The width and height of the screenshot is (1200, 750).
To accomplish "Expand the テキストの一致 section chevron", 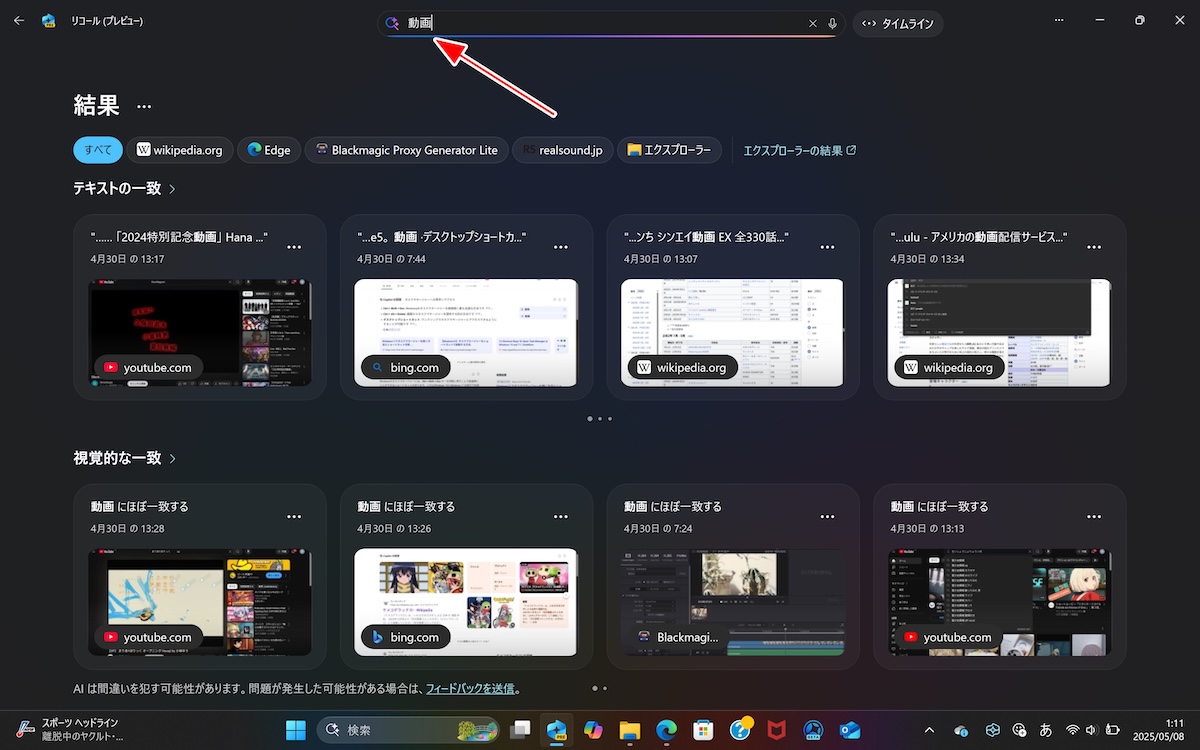I will click(172, 189).
